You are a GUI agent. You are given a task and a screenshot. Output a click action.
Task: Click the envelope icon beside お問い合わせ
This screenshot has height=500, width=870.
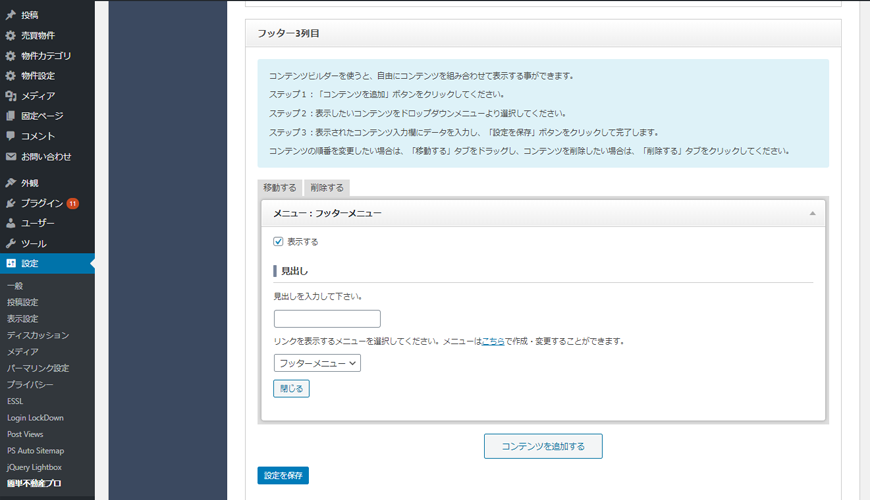(11, 157)
